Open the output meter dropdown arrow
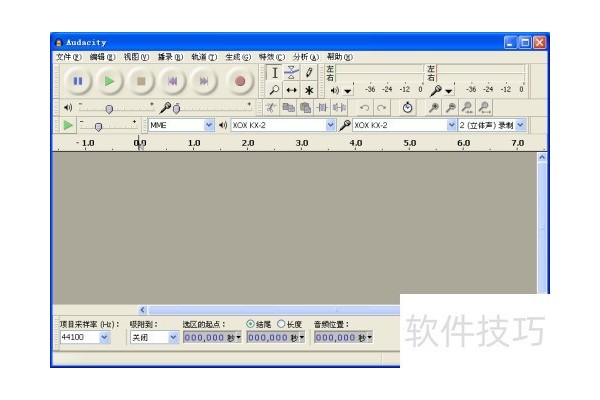This screenshot has width=600, height=400. [x=347, y=91]
